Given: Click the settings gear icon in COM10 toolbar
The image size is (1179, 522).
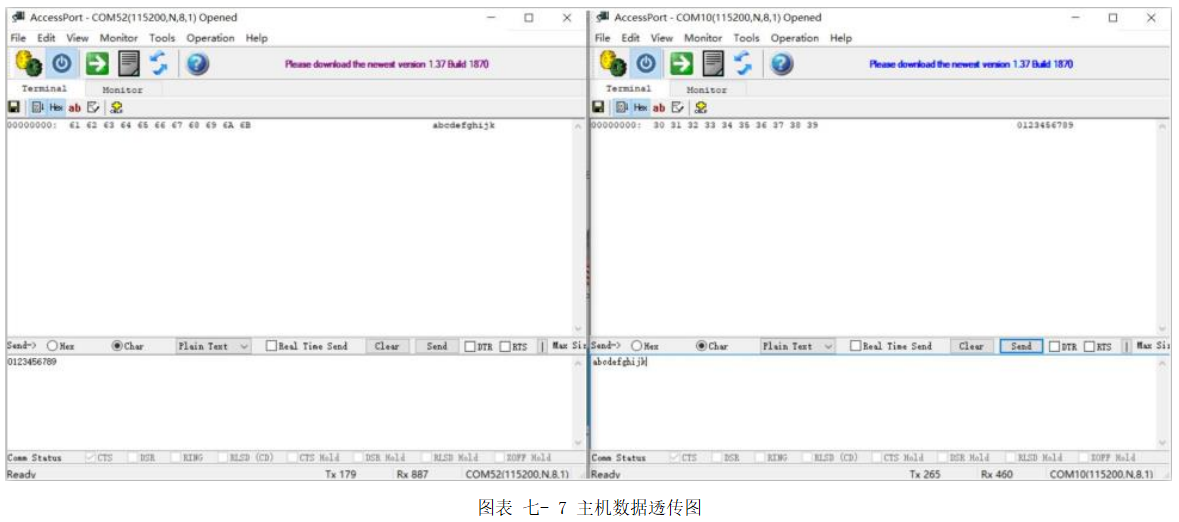Looking at the screenshot, I should point(612,63).
